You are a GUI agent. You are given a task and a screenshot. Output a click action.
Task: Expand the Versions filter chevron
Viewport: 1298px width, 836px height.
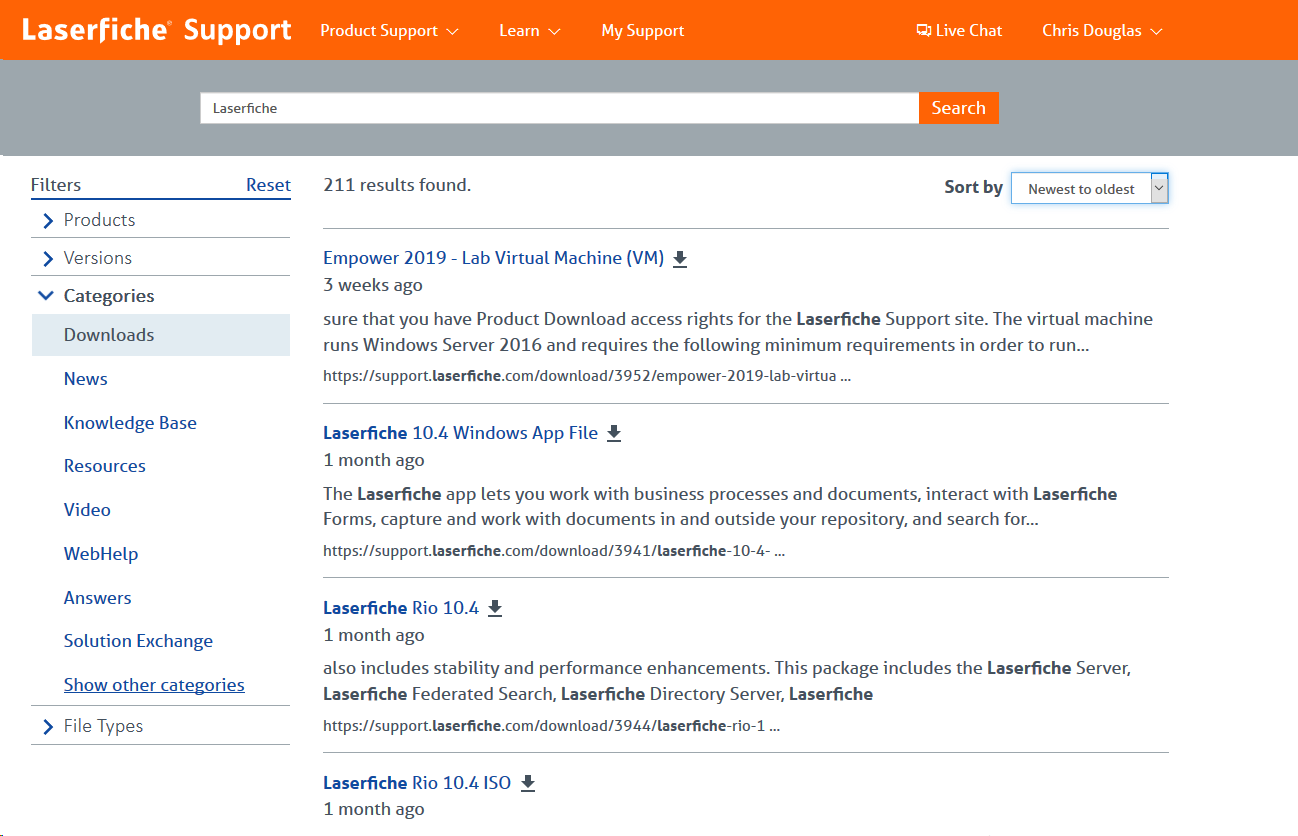point(47,258)
